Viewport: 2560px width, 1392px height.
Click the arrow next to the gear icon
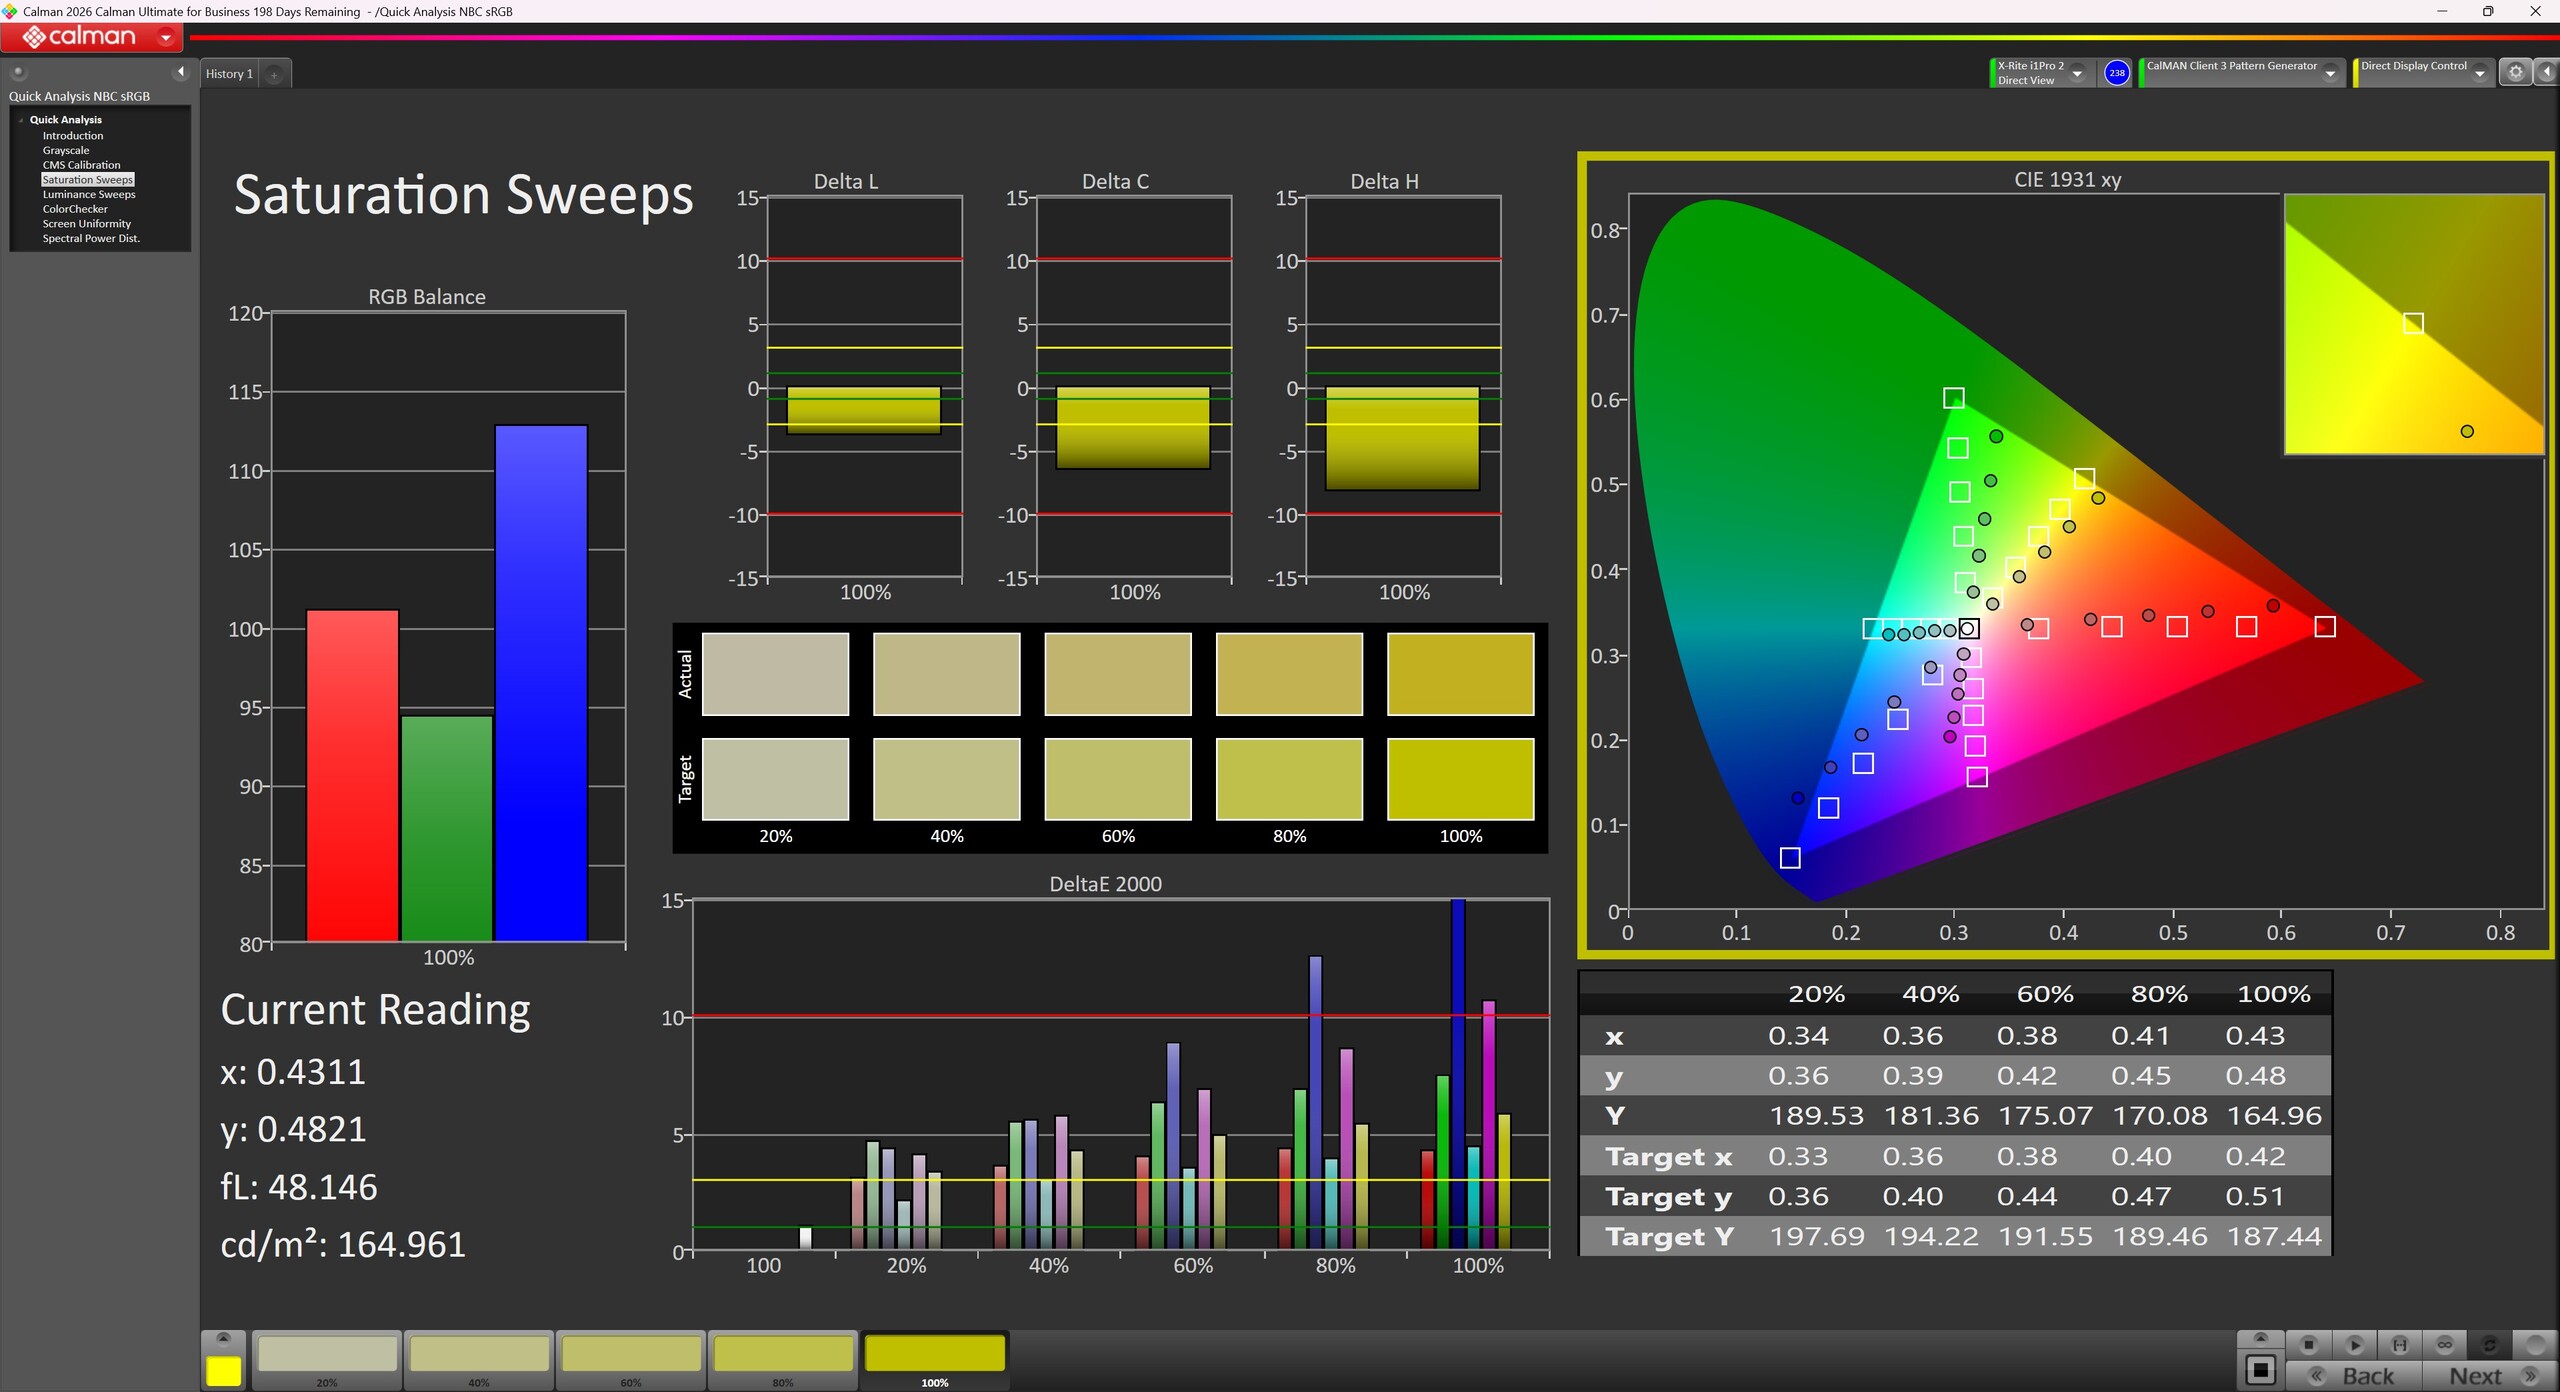2546,73
